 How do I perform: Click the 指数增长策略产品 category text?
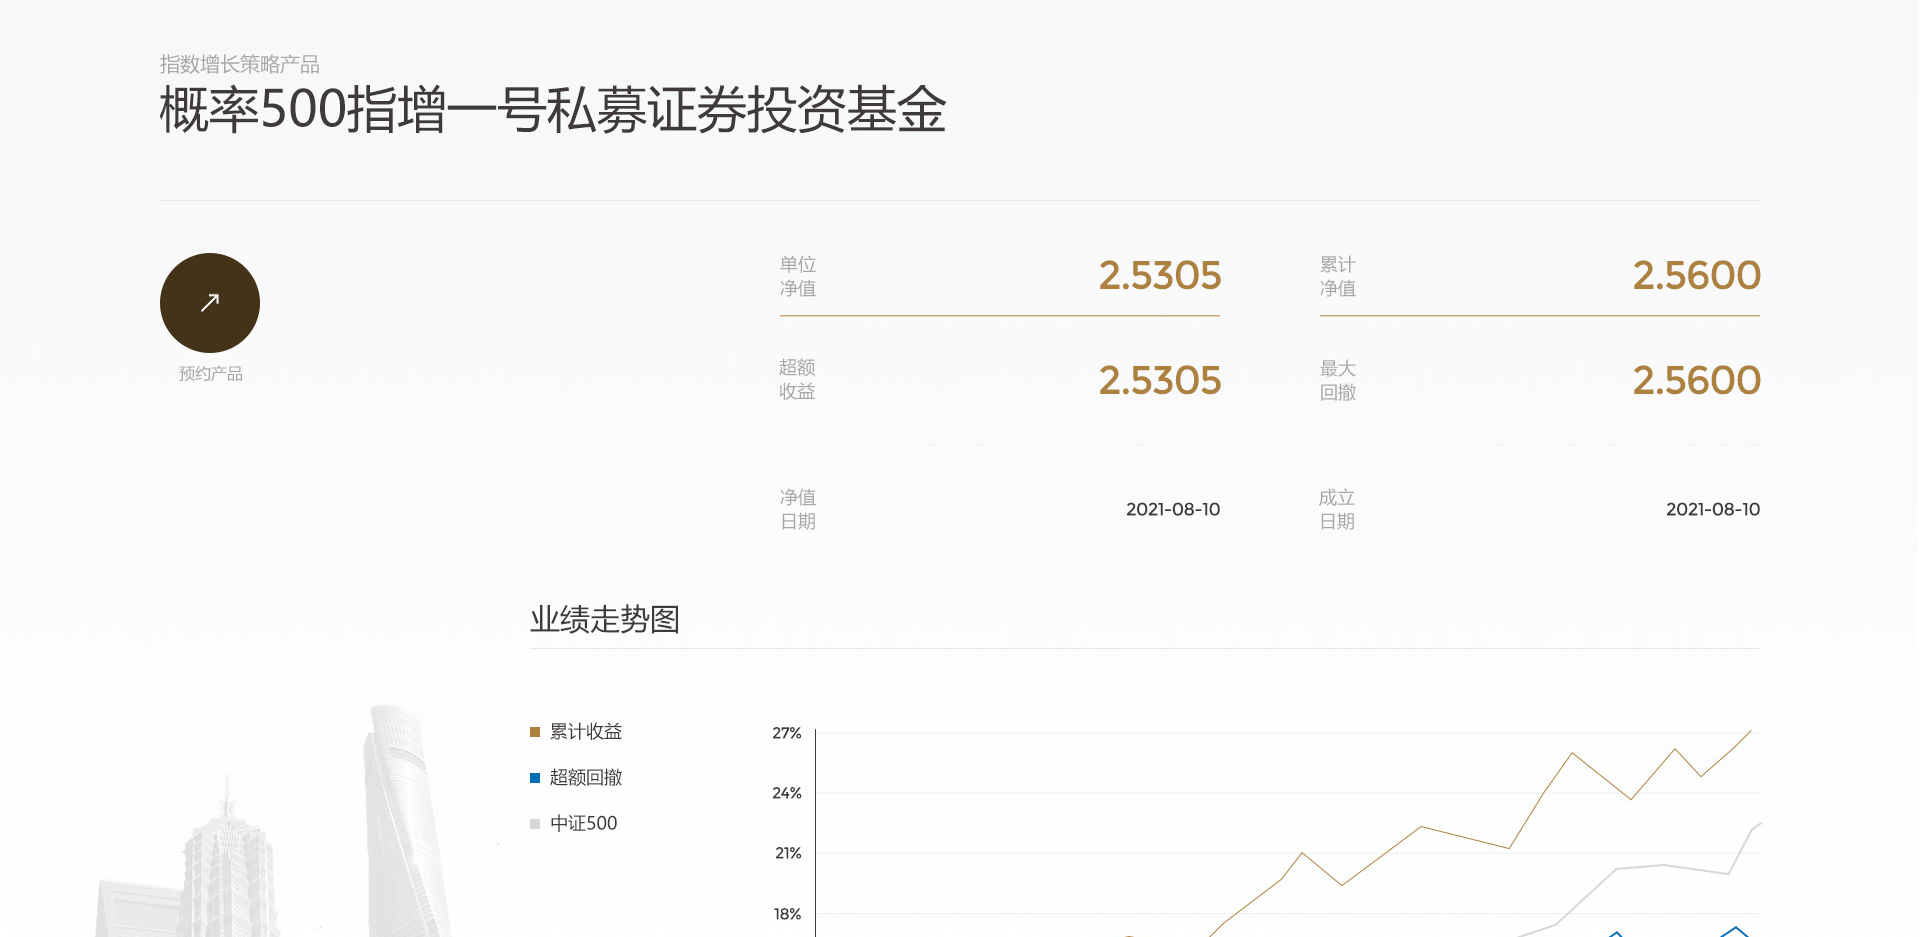pyautogui.click(x=240, y=65)
